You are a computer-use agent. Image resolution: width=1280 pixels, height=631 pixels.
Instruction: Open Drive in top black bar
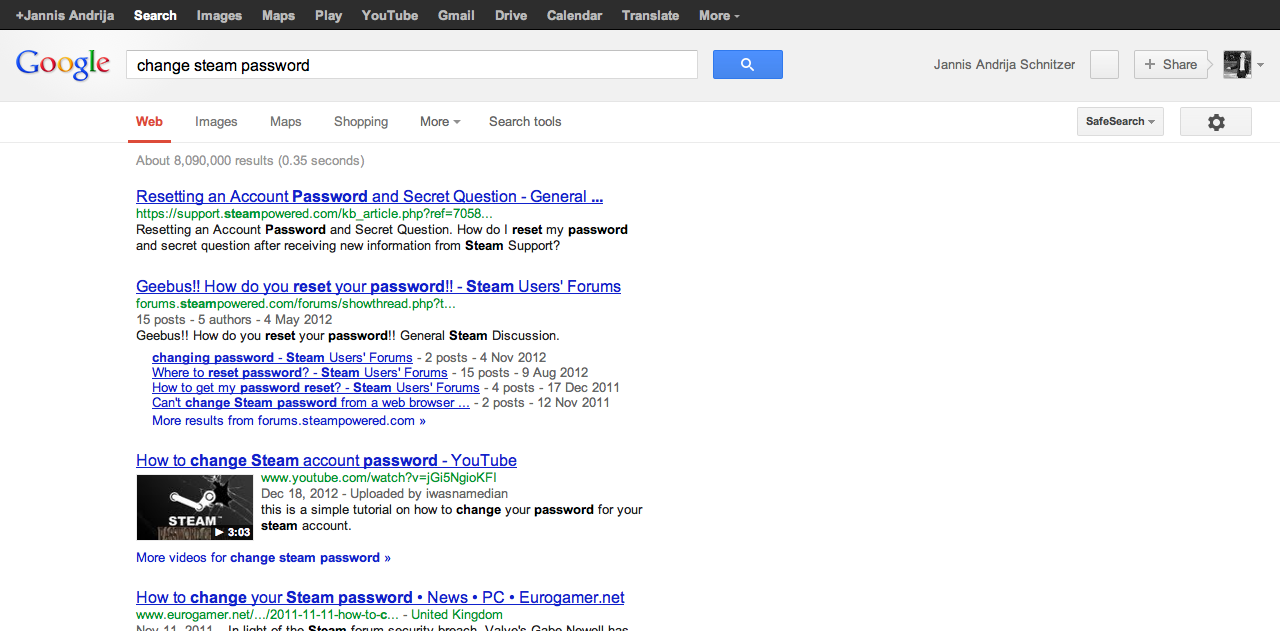(x=511, y=15)
